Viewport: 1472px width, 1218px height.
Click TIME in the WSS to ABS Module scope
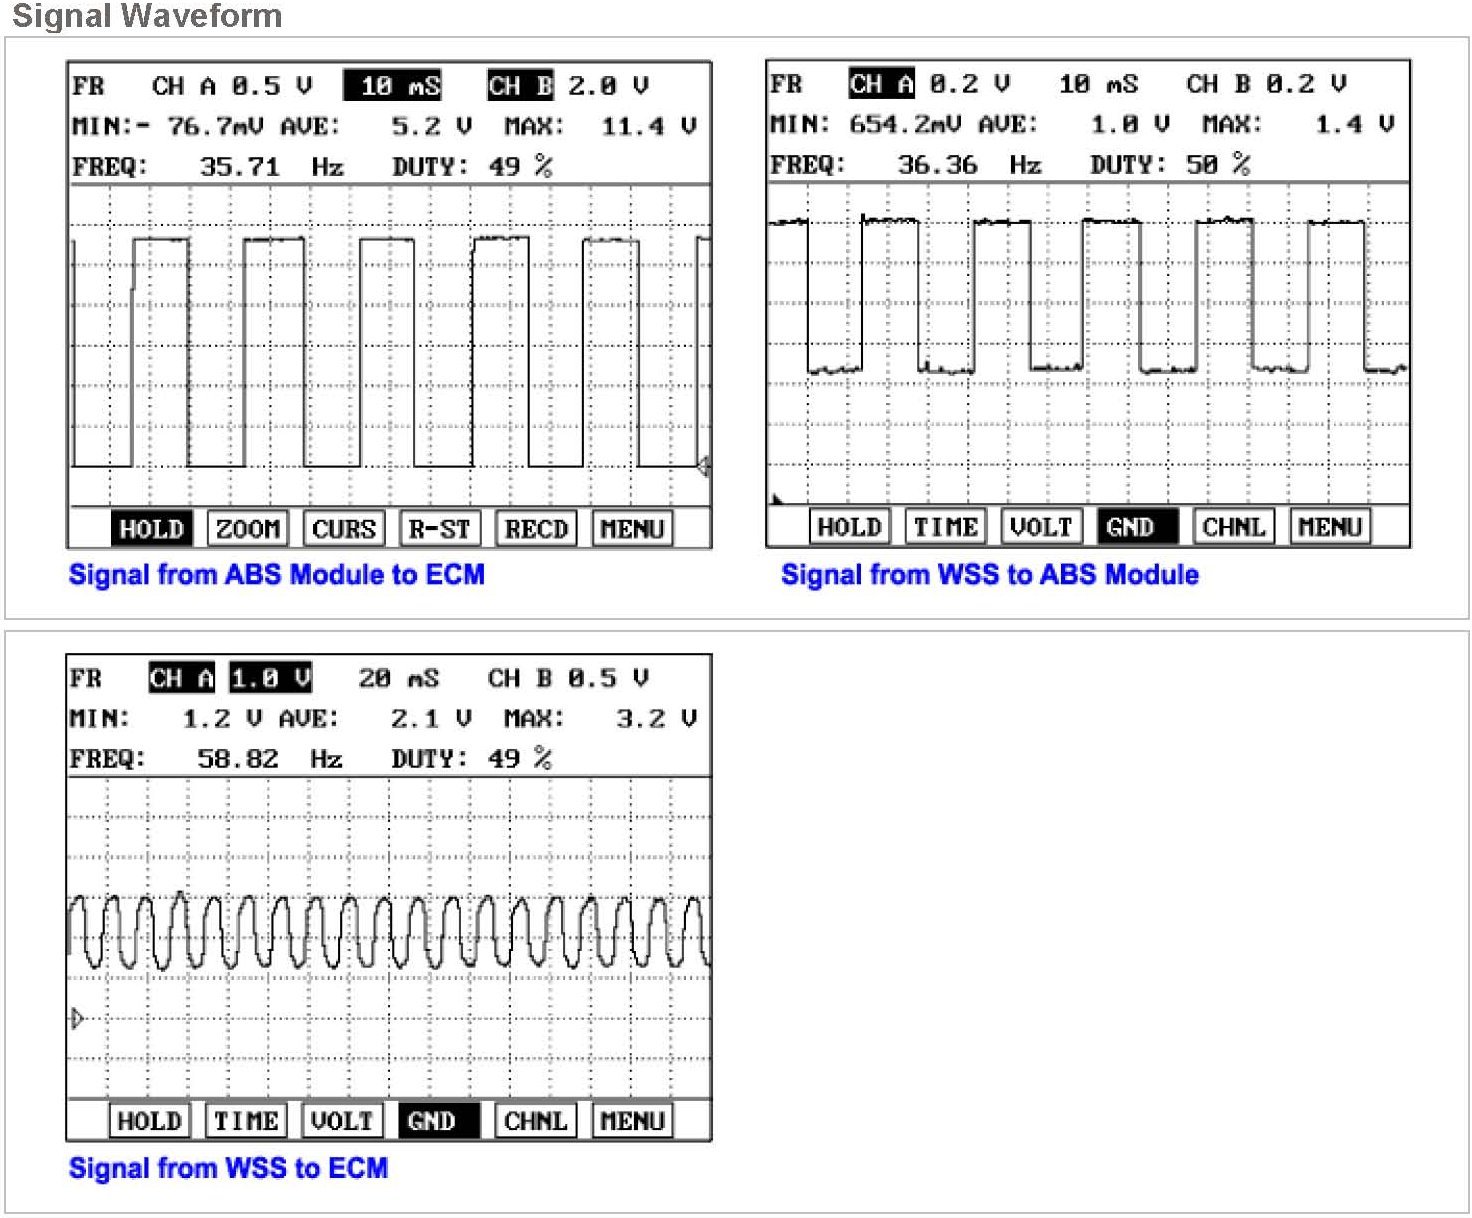click(945, 527)
